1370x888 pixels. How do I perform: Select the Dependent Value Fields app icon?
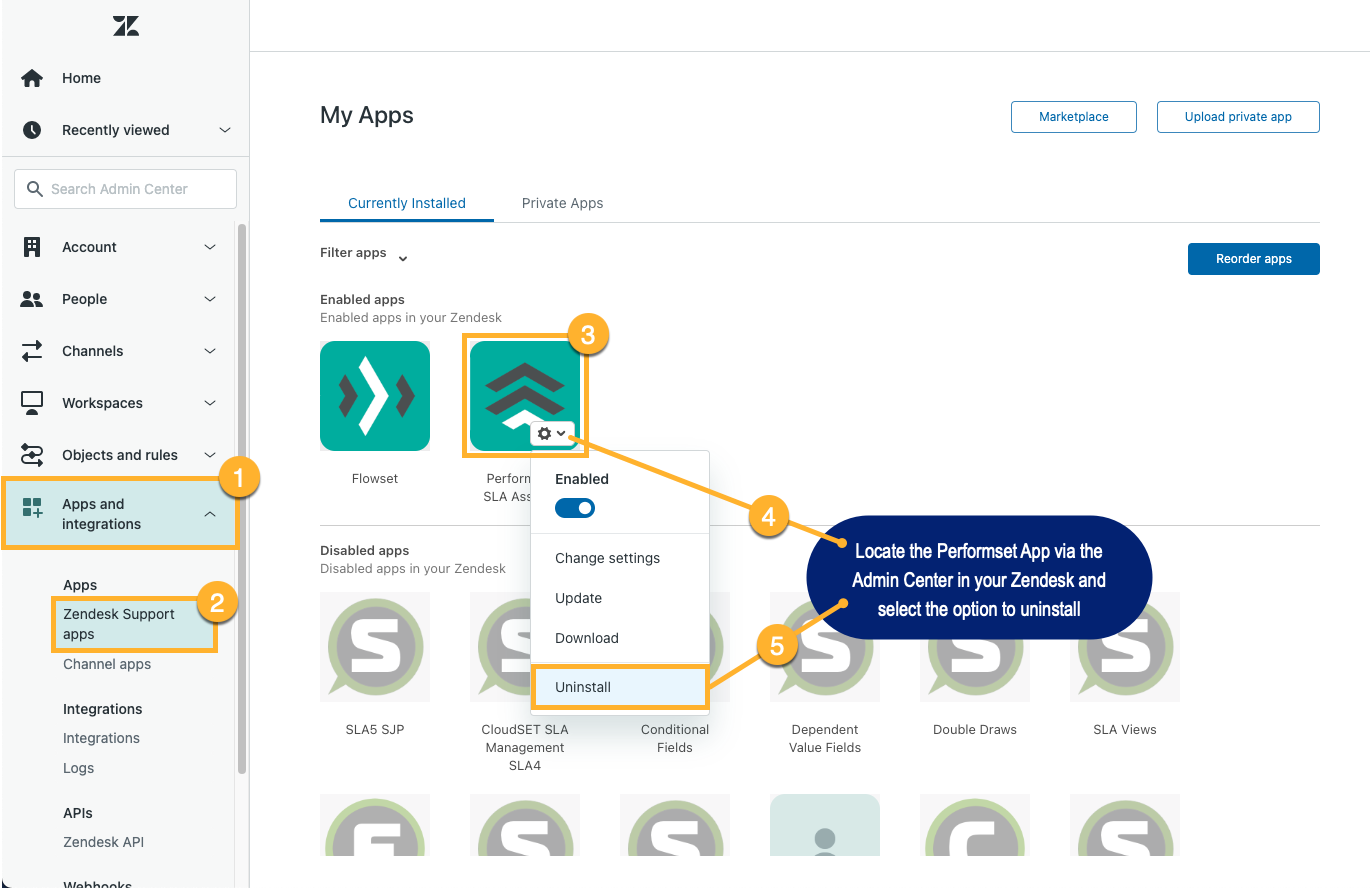pos(825,647)
